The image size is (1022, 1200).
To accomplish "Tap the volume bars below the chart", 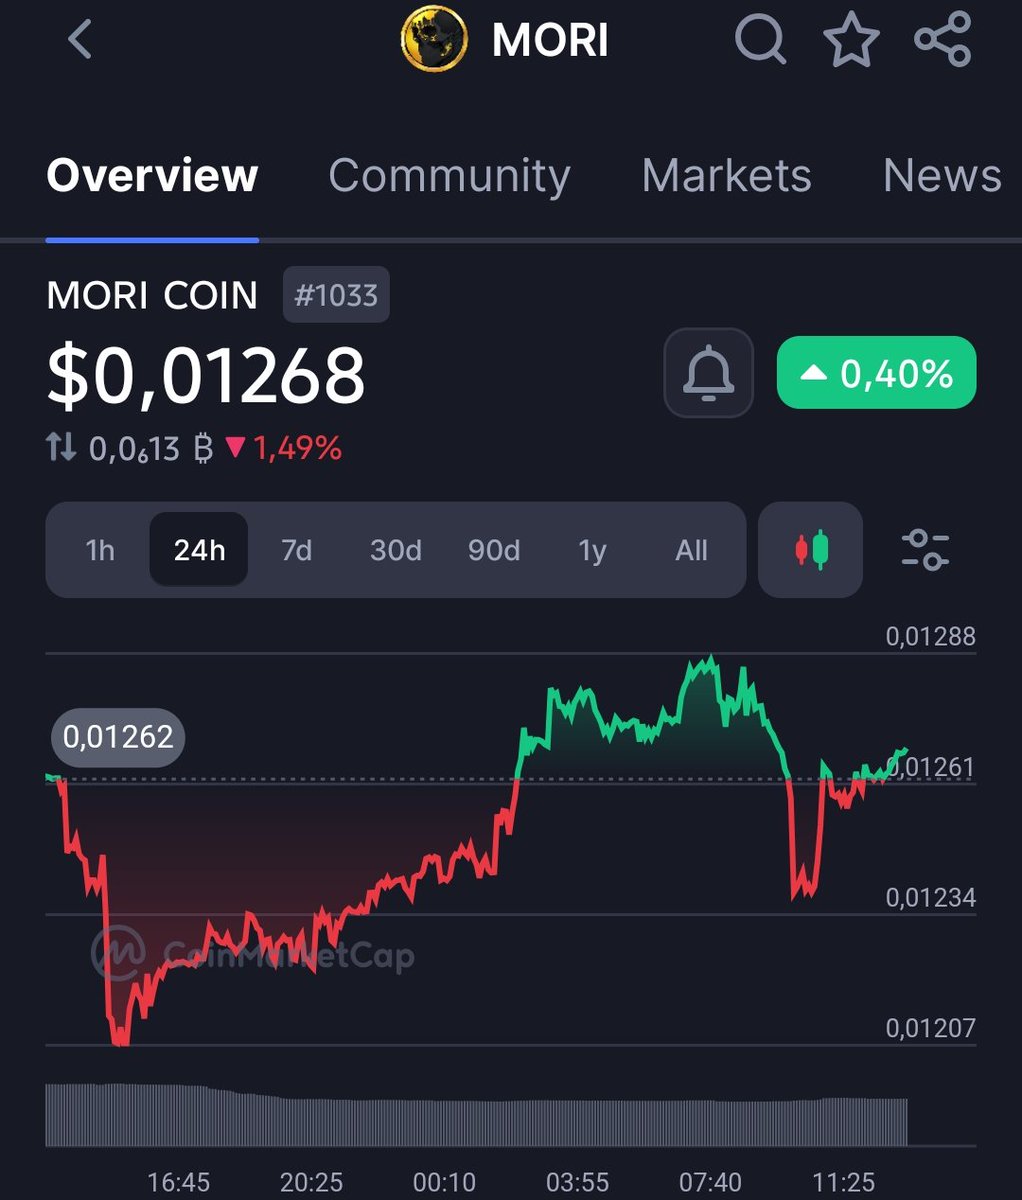I will [477, 1114].
